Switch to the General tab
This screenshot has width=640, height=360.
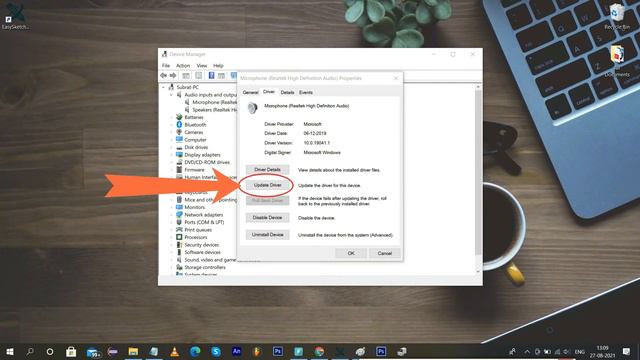[250, 93]
